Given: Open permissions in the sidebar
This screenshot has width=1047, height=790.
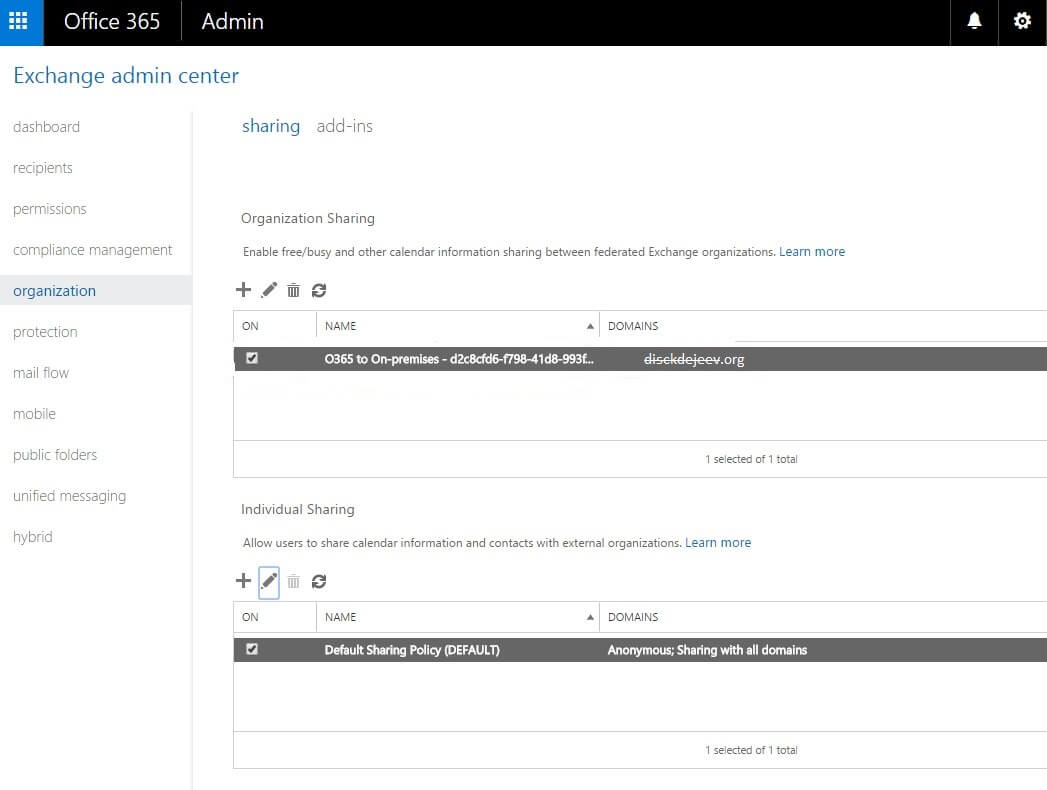Looking at the screenshot, I should [49, 209].
